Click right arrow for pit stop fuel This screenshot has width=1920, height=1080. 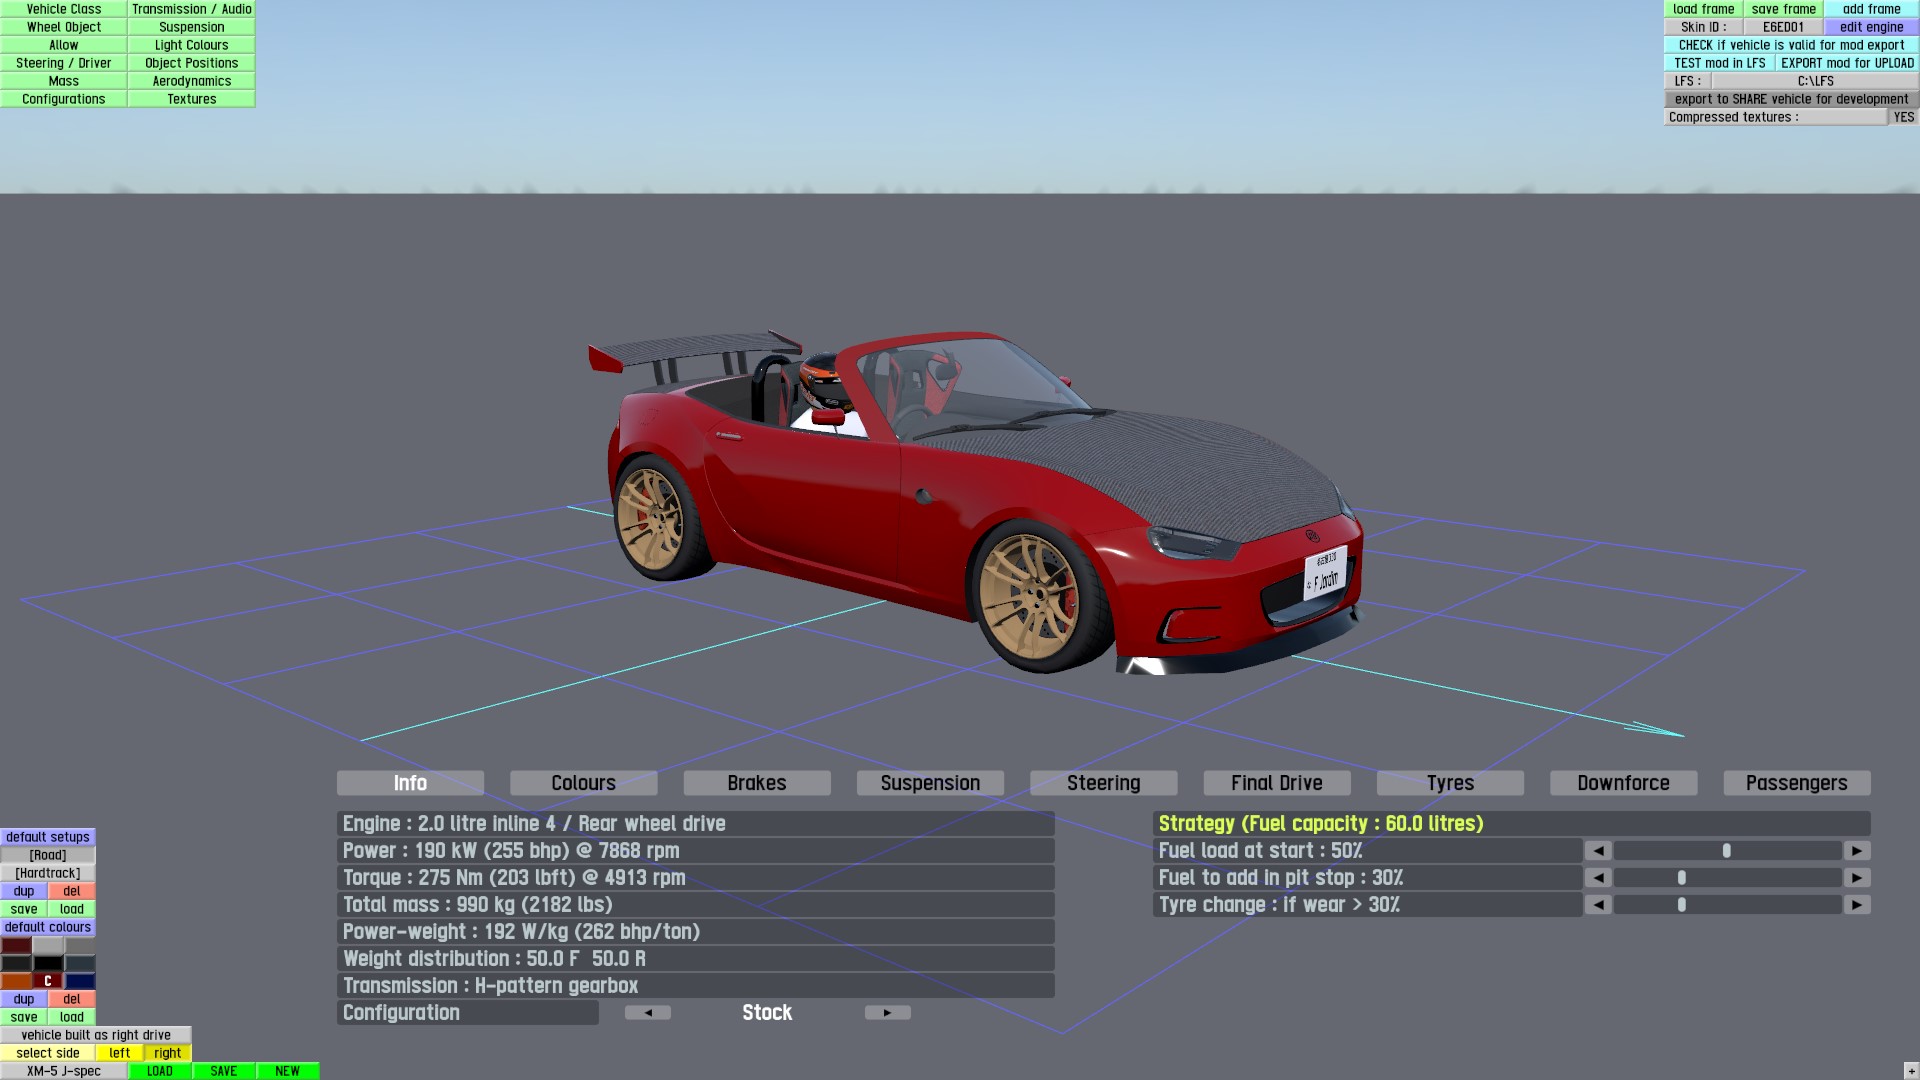click(1857, 878)
